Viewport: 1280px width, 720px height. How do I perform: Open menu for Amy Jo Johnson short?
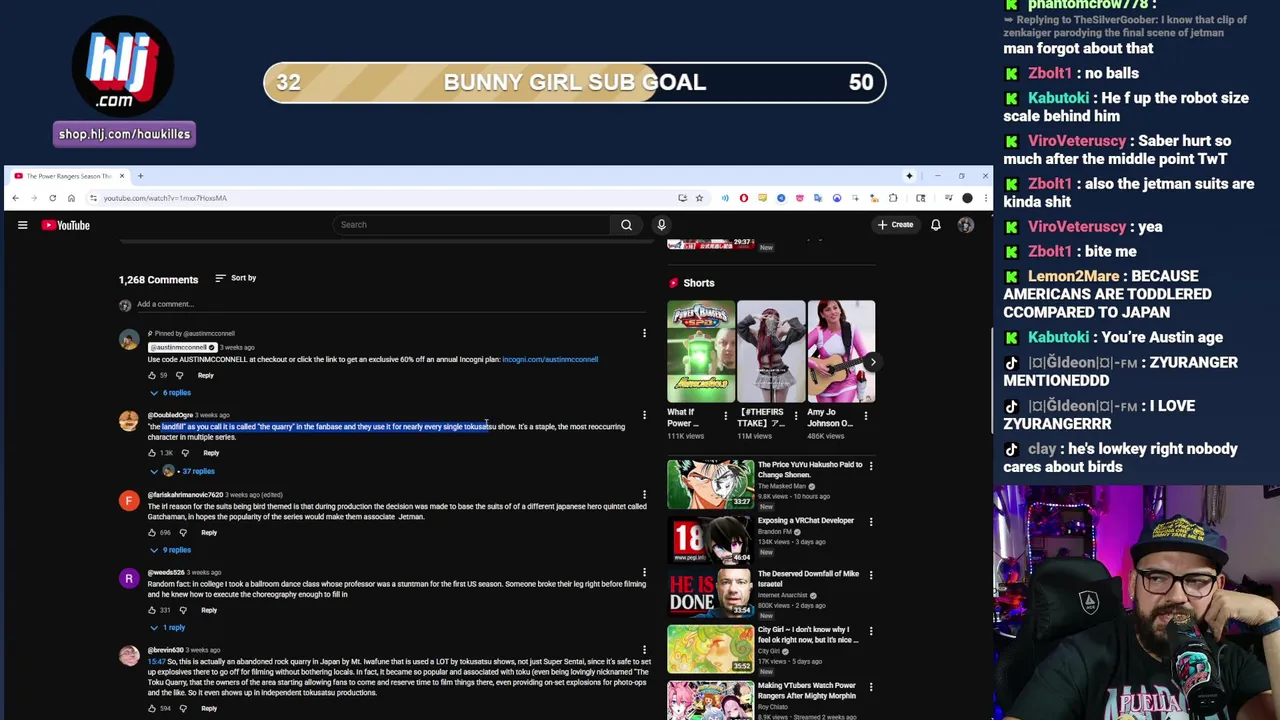[x=866, y=415]
